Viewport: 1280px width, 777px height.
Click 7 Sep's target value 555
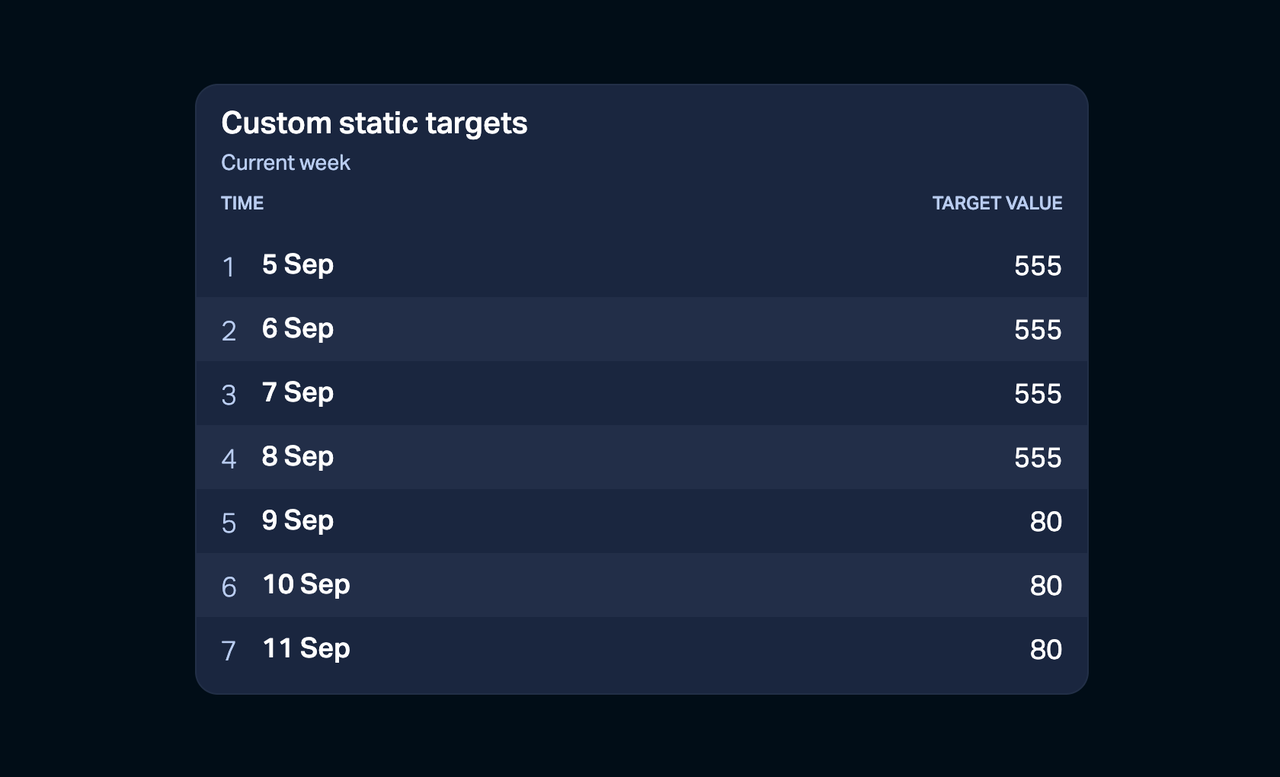1037,394
